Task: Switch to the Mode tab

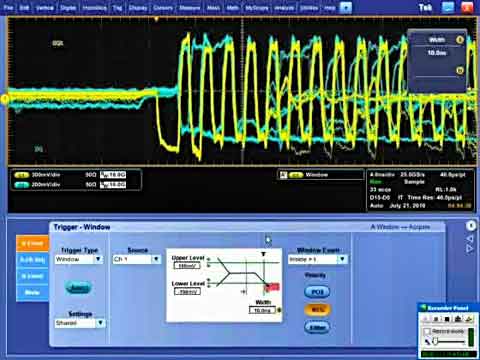Action: 32,293
